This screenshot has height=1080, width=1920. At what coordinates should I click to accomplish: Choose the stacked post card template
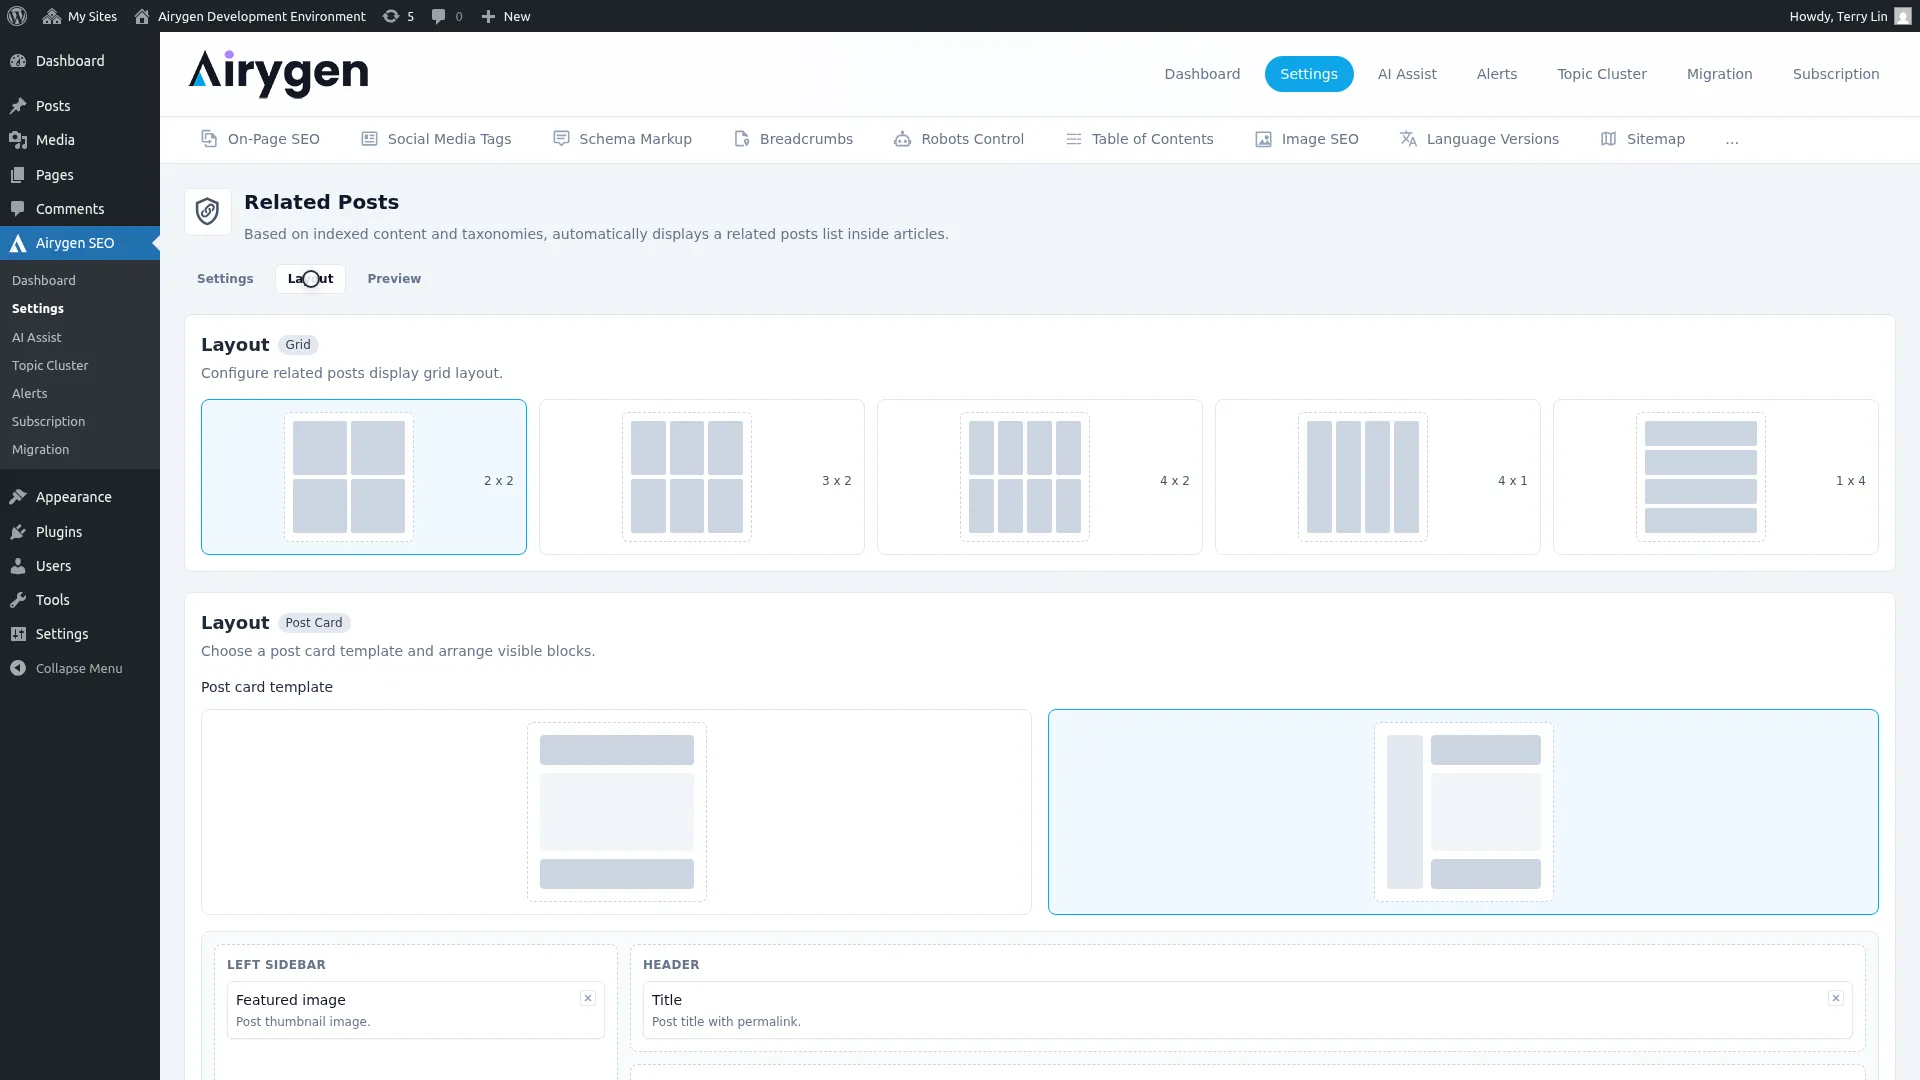click(616, 812)
